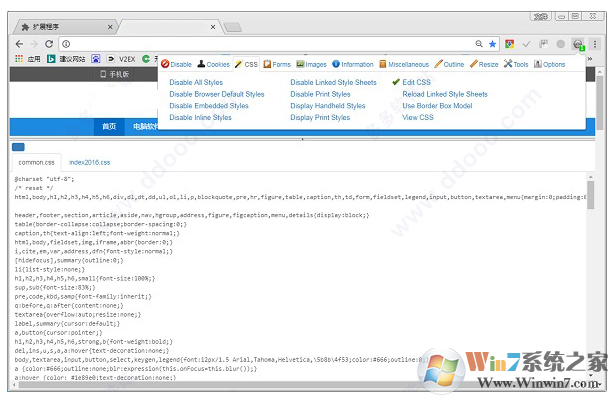The height and width of the screenshot is (397, 615).
Task: Open the Miscellaneous menu tab
Action: click(x=404, y=64)
